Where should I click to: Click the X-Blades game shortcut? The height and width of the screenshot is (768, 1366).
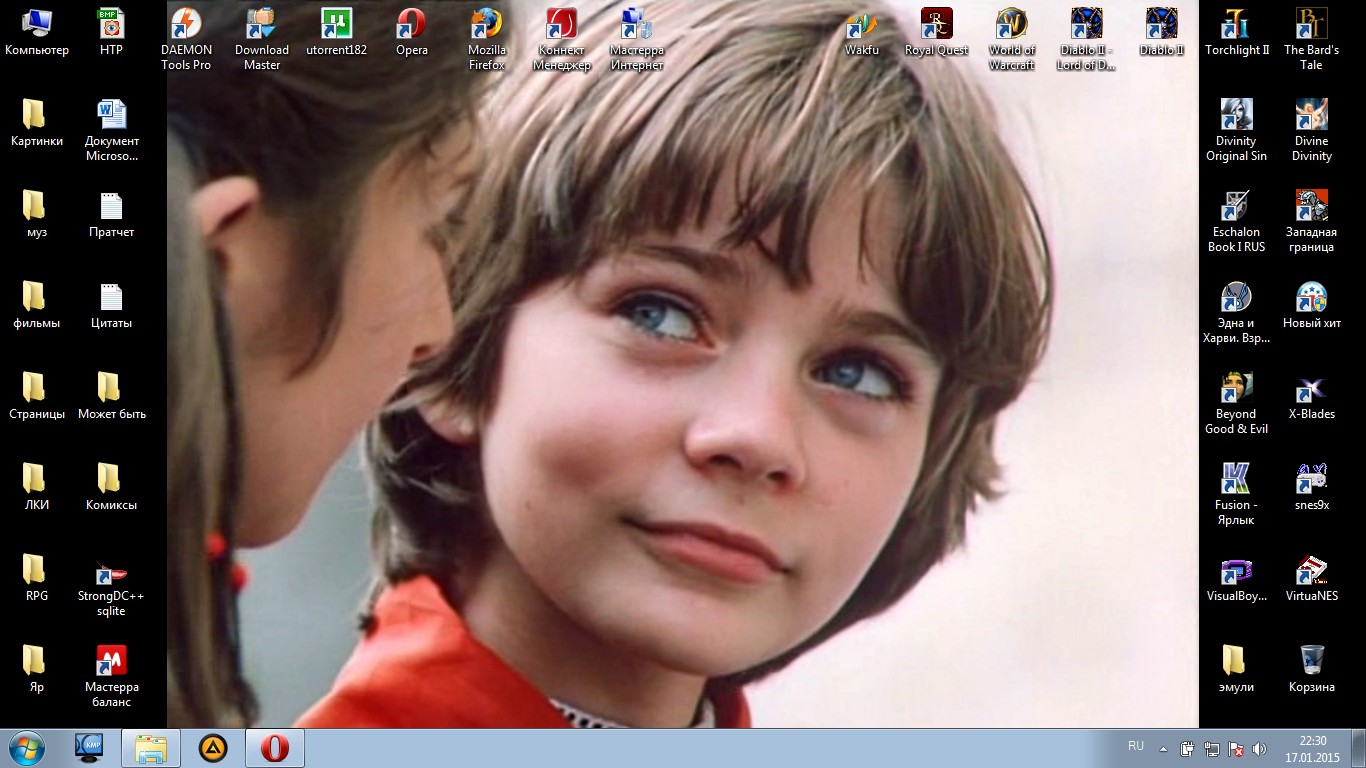pos(1311,396)
